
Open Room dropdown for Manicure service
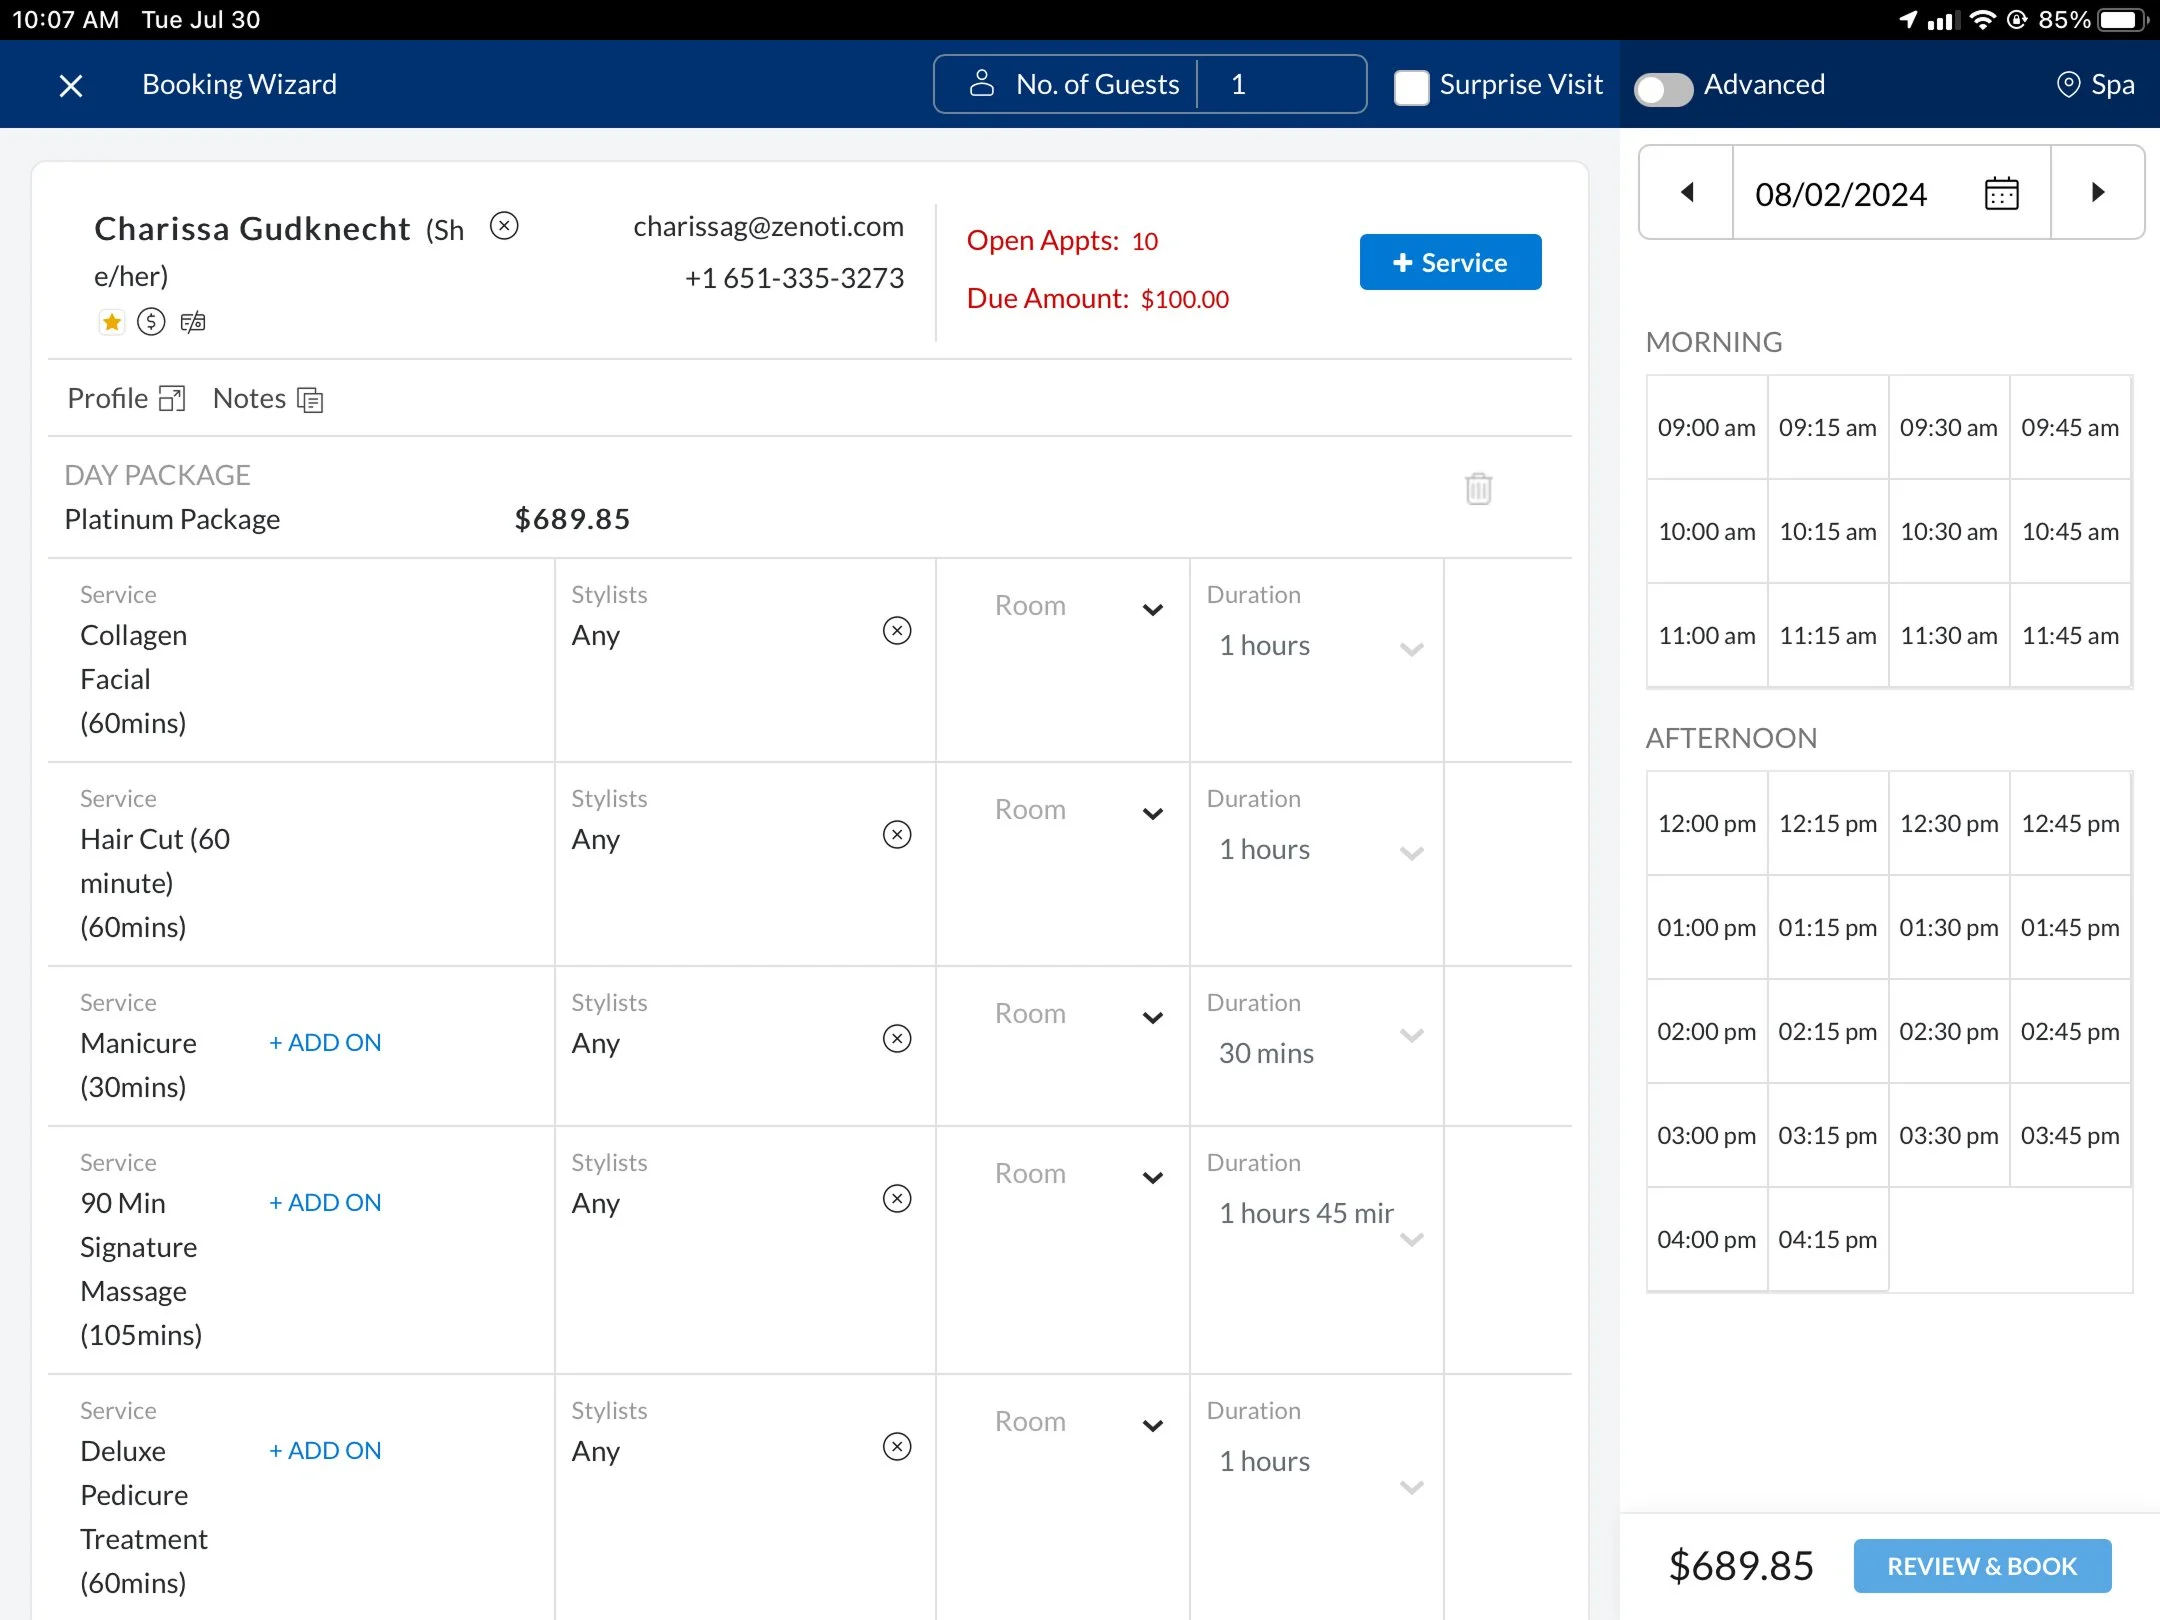[1152, 1017]
